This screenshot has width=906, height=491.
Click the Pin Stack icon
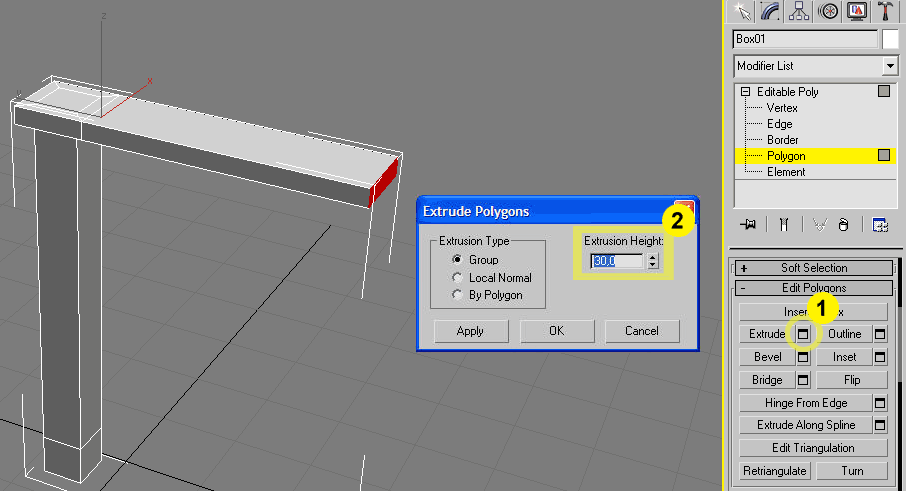point(745,224)
